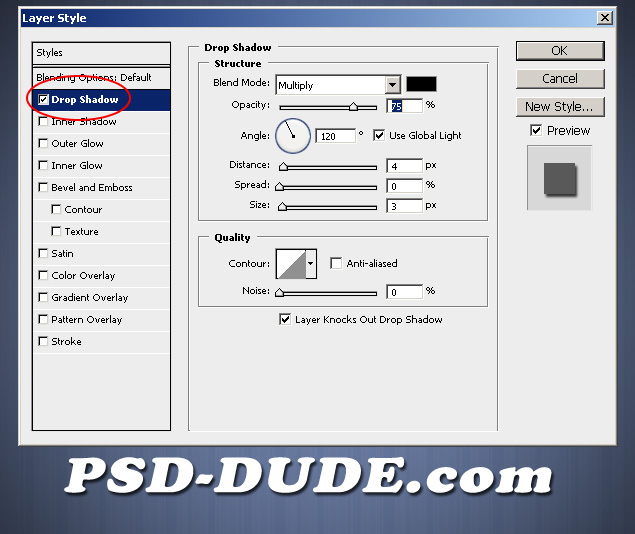
Task: Open the Outer Glow settings label
Action: coord(77,143)
